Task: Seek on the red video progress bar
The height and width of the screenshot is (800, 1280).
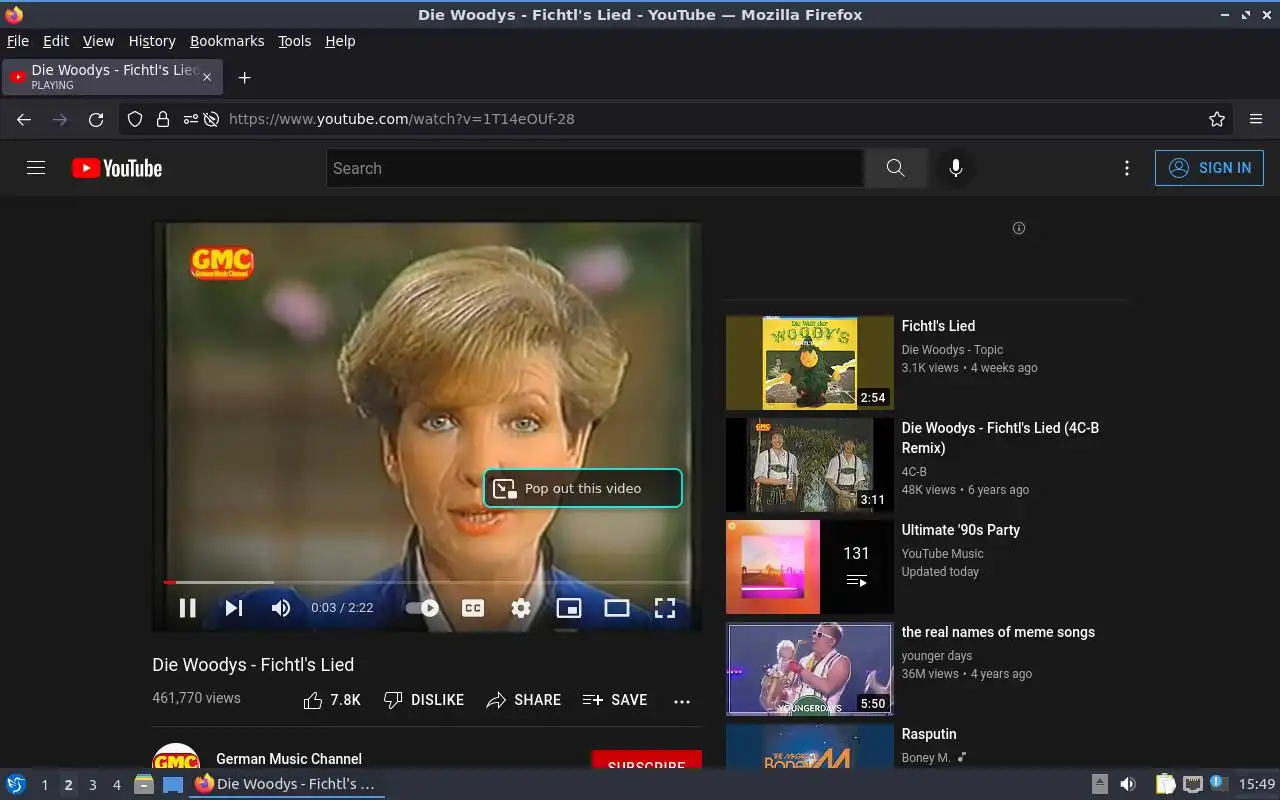Action: 427,582
